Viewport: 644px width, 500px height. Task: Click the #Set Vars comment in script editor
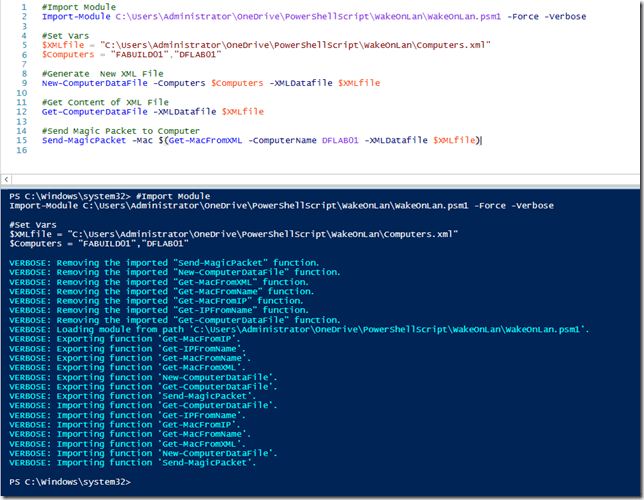tap(66, 36)
